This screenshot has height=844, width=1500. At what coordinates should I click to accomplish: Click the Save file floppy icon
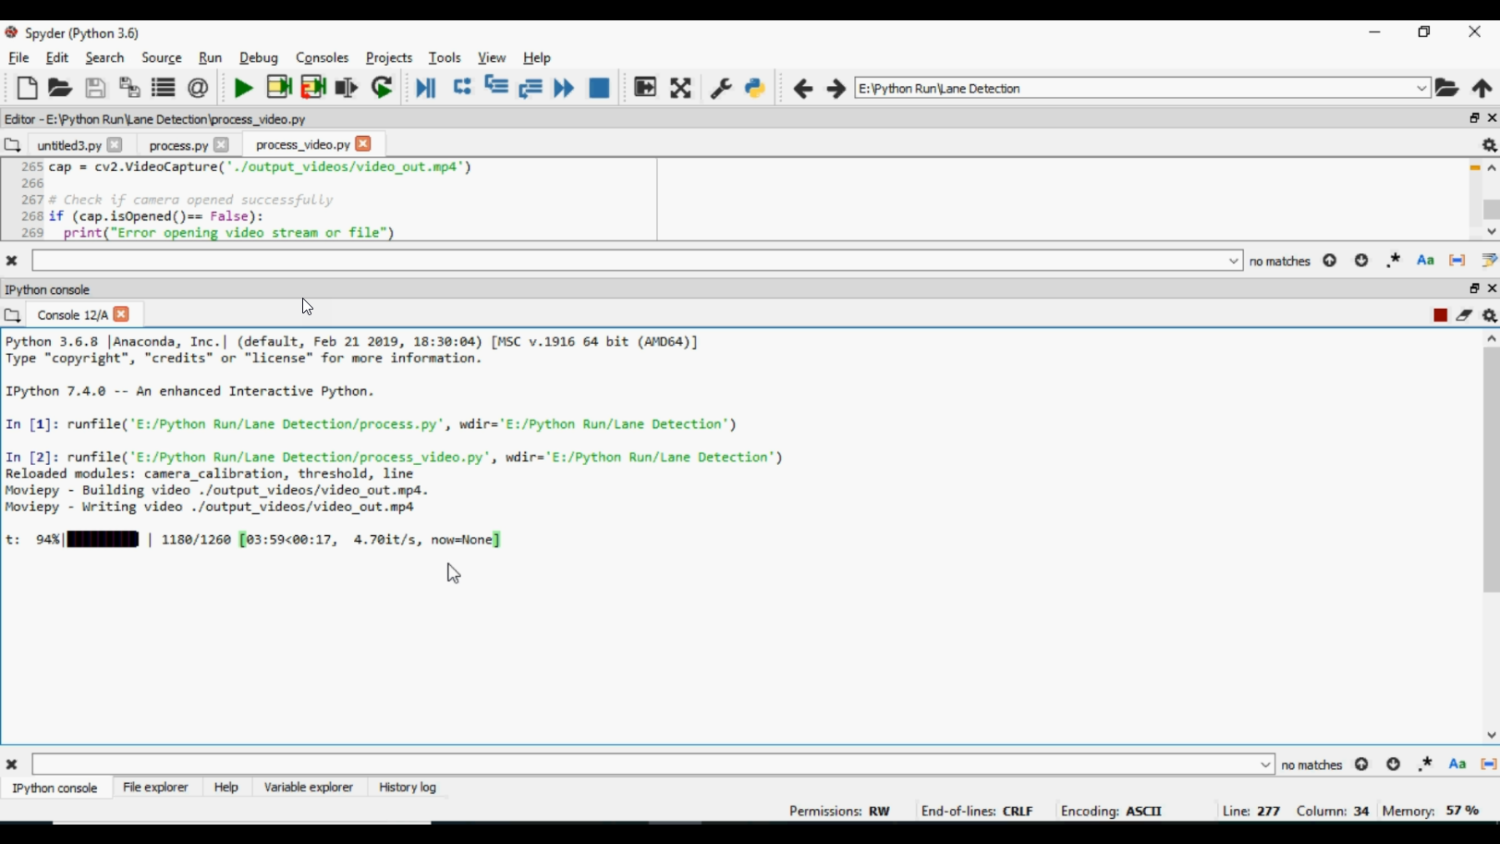[x=95, y=88]
